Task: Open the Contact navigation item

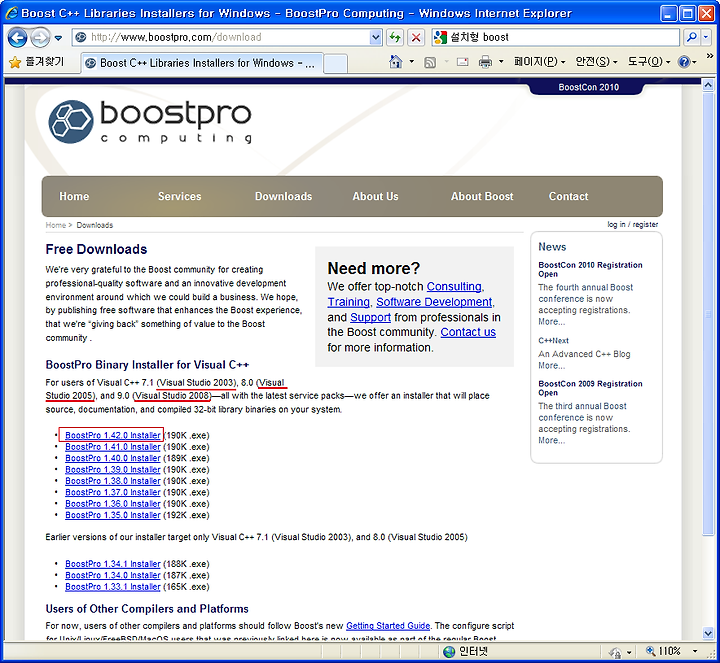Action: [x=568, y=197]
